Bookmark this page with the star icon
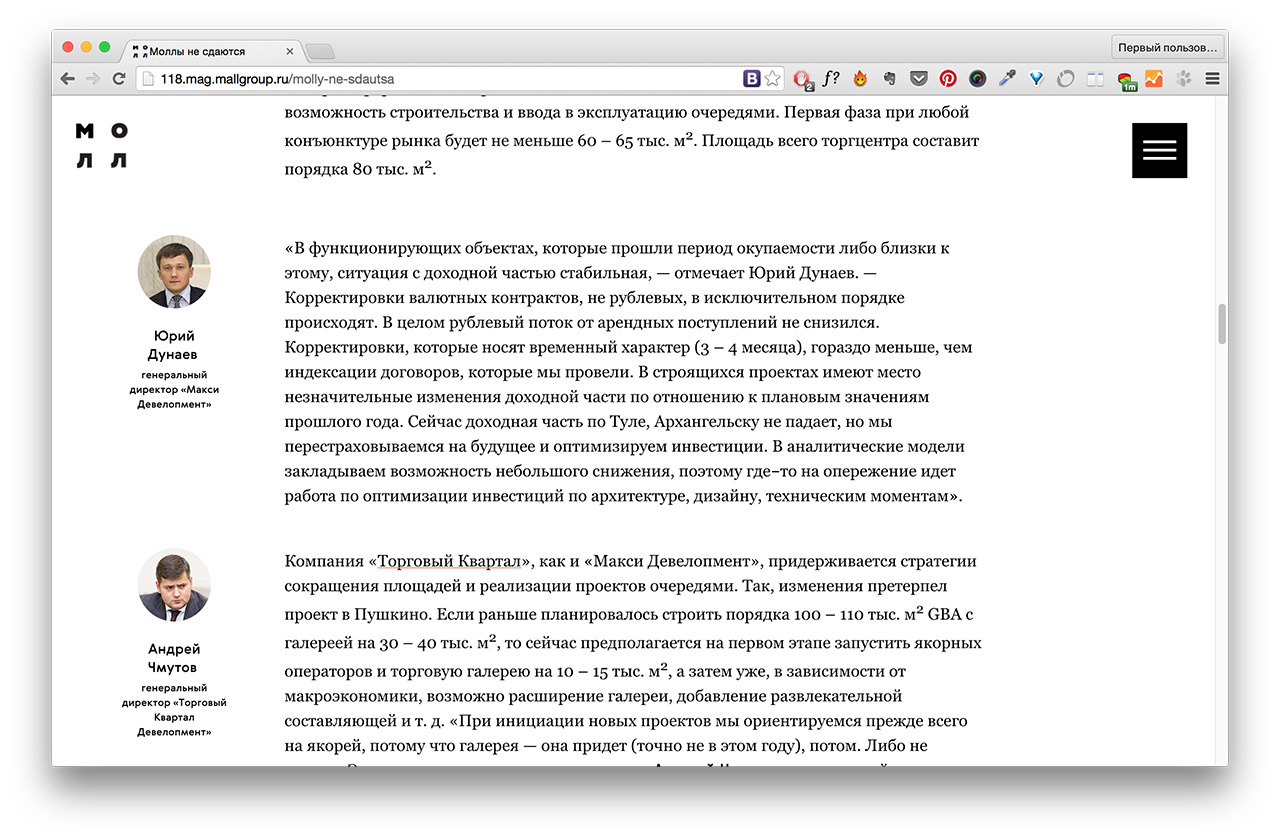 [773, 78]
